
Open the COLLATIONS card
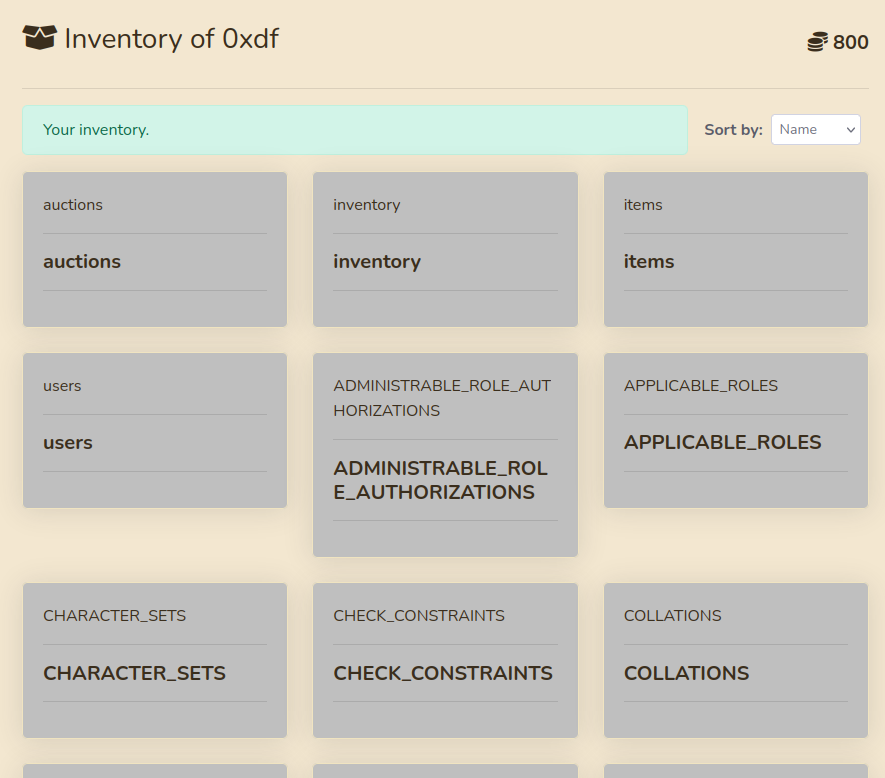(x=735, y=660)
